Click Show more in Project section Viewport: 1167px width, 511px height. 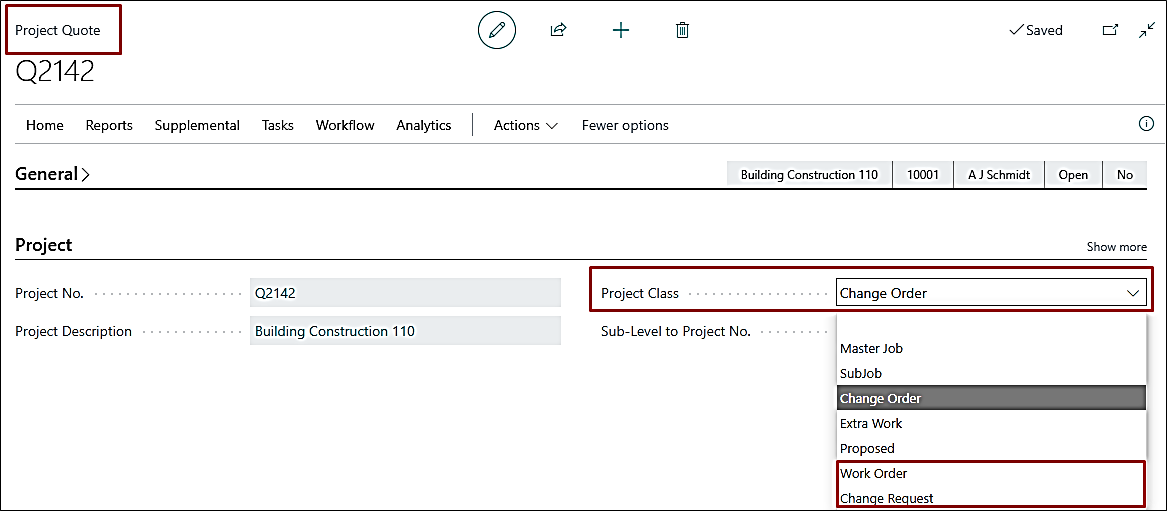(1116, 247)
